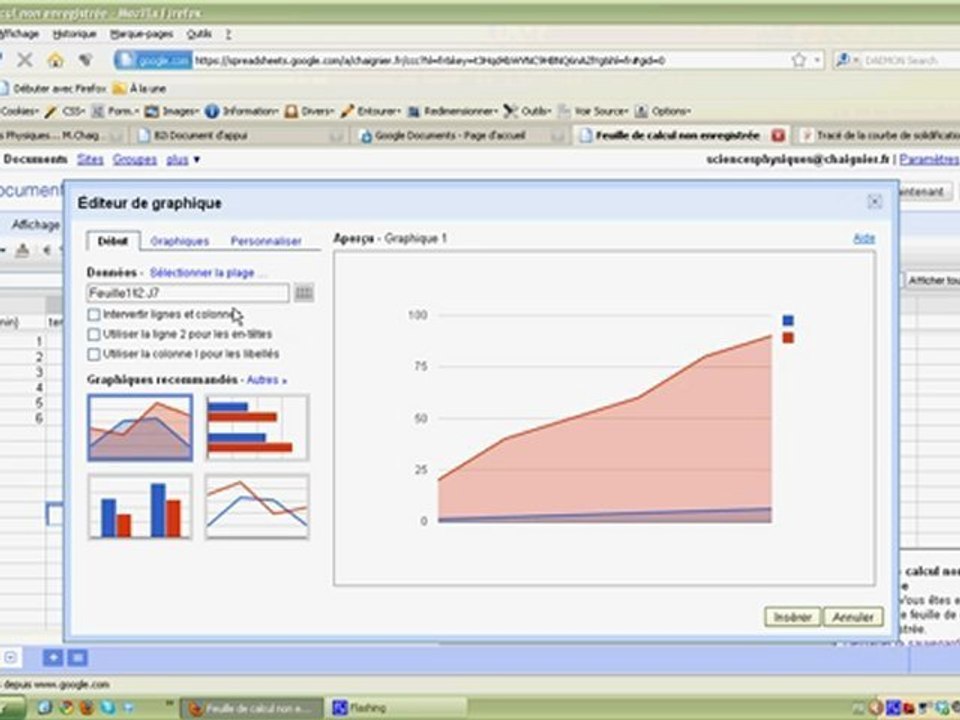
Task: Select the vertical column chart thumbnail
Action: pos(140,507)
